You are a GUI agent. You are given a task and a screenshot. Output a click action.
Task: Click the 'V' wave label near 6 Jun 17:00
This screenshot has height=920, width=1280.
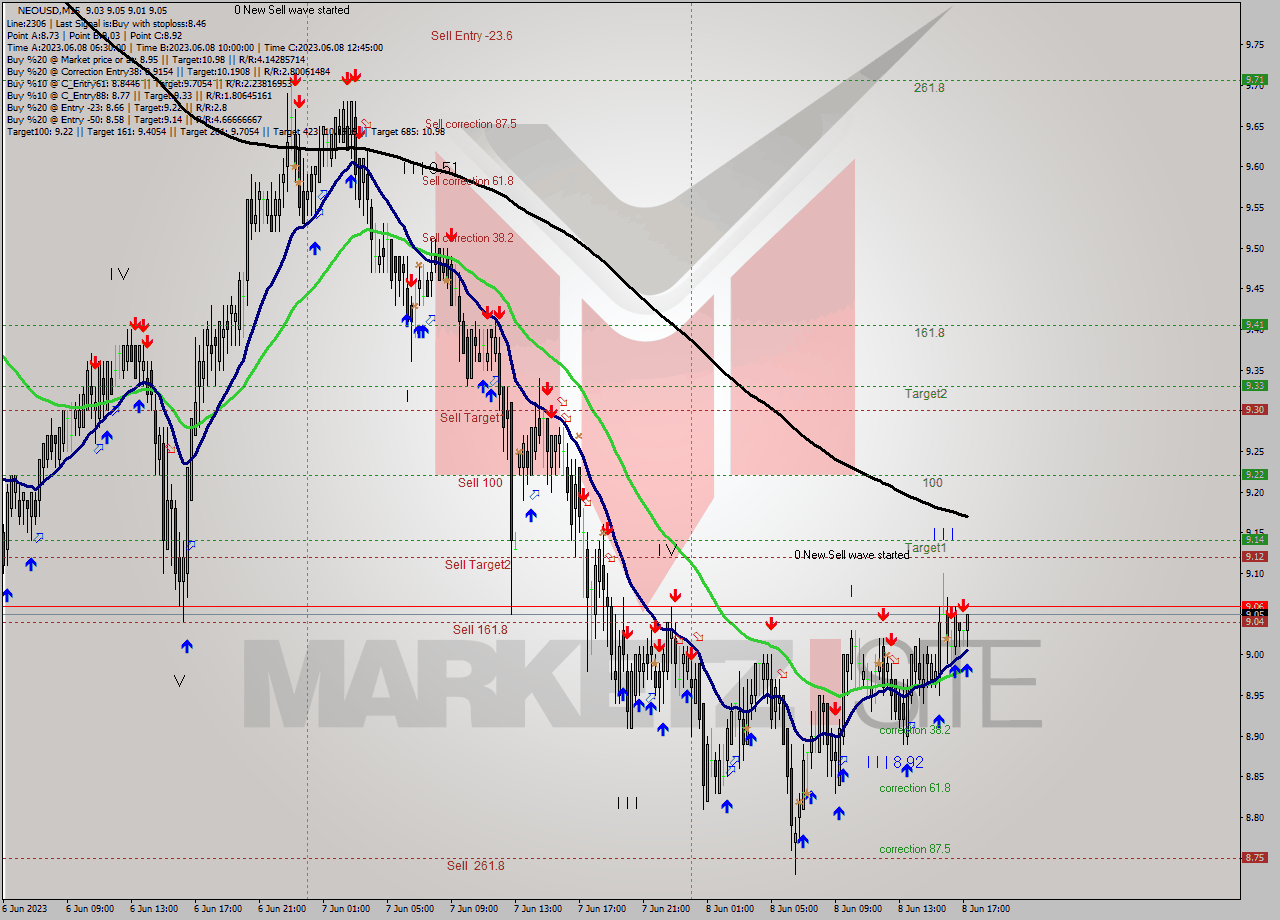tap(179, 681)
